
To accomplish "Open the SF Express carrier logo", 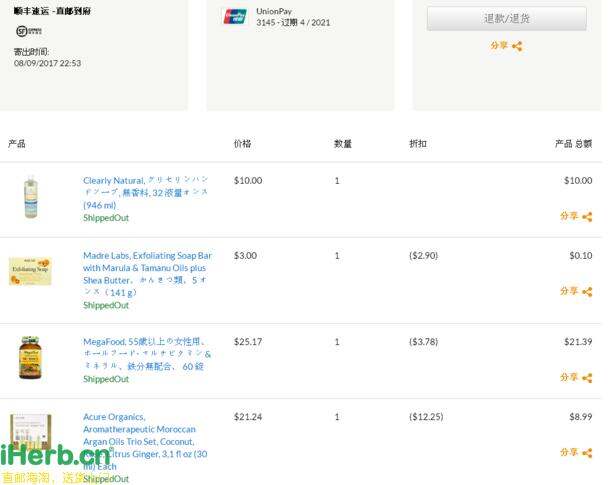I will (29, 31).
